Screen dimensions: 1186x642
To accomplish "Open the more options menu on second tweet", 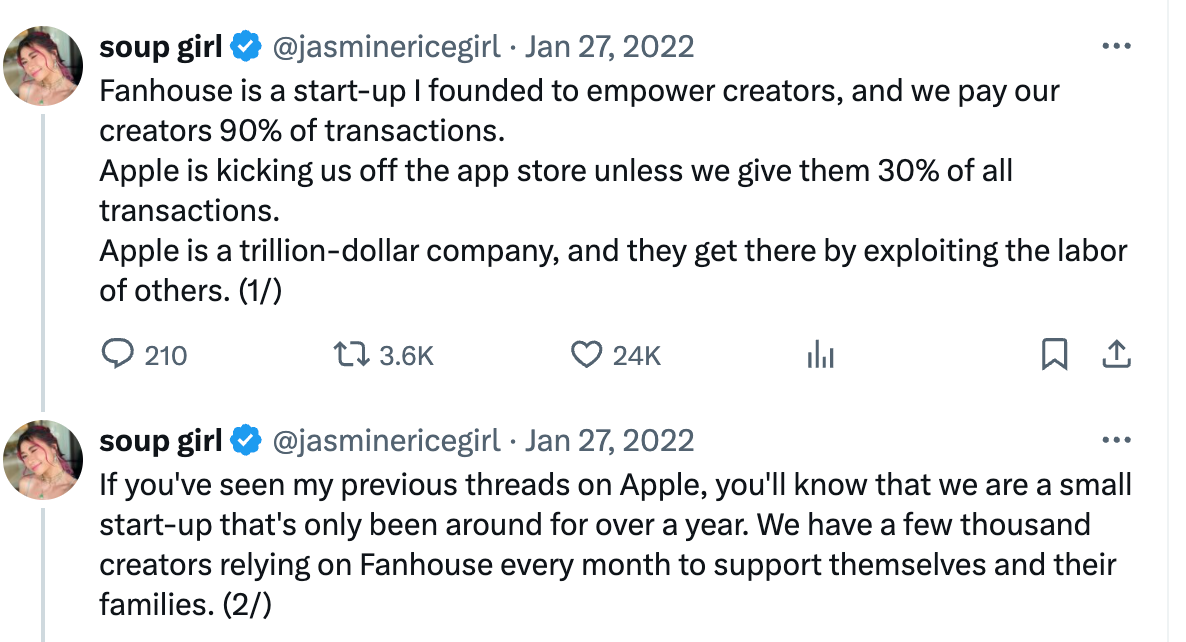I will [1117, 440].
